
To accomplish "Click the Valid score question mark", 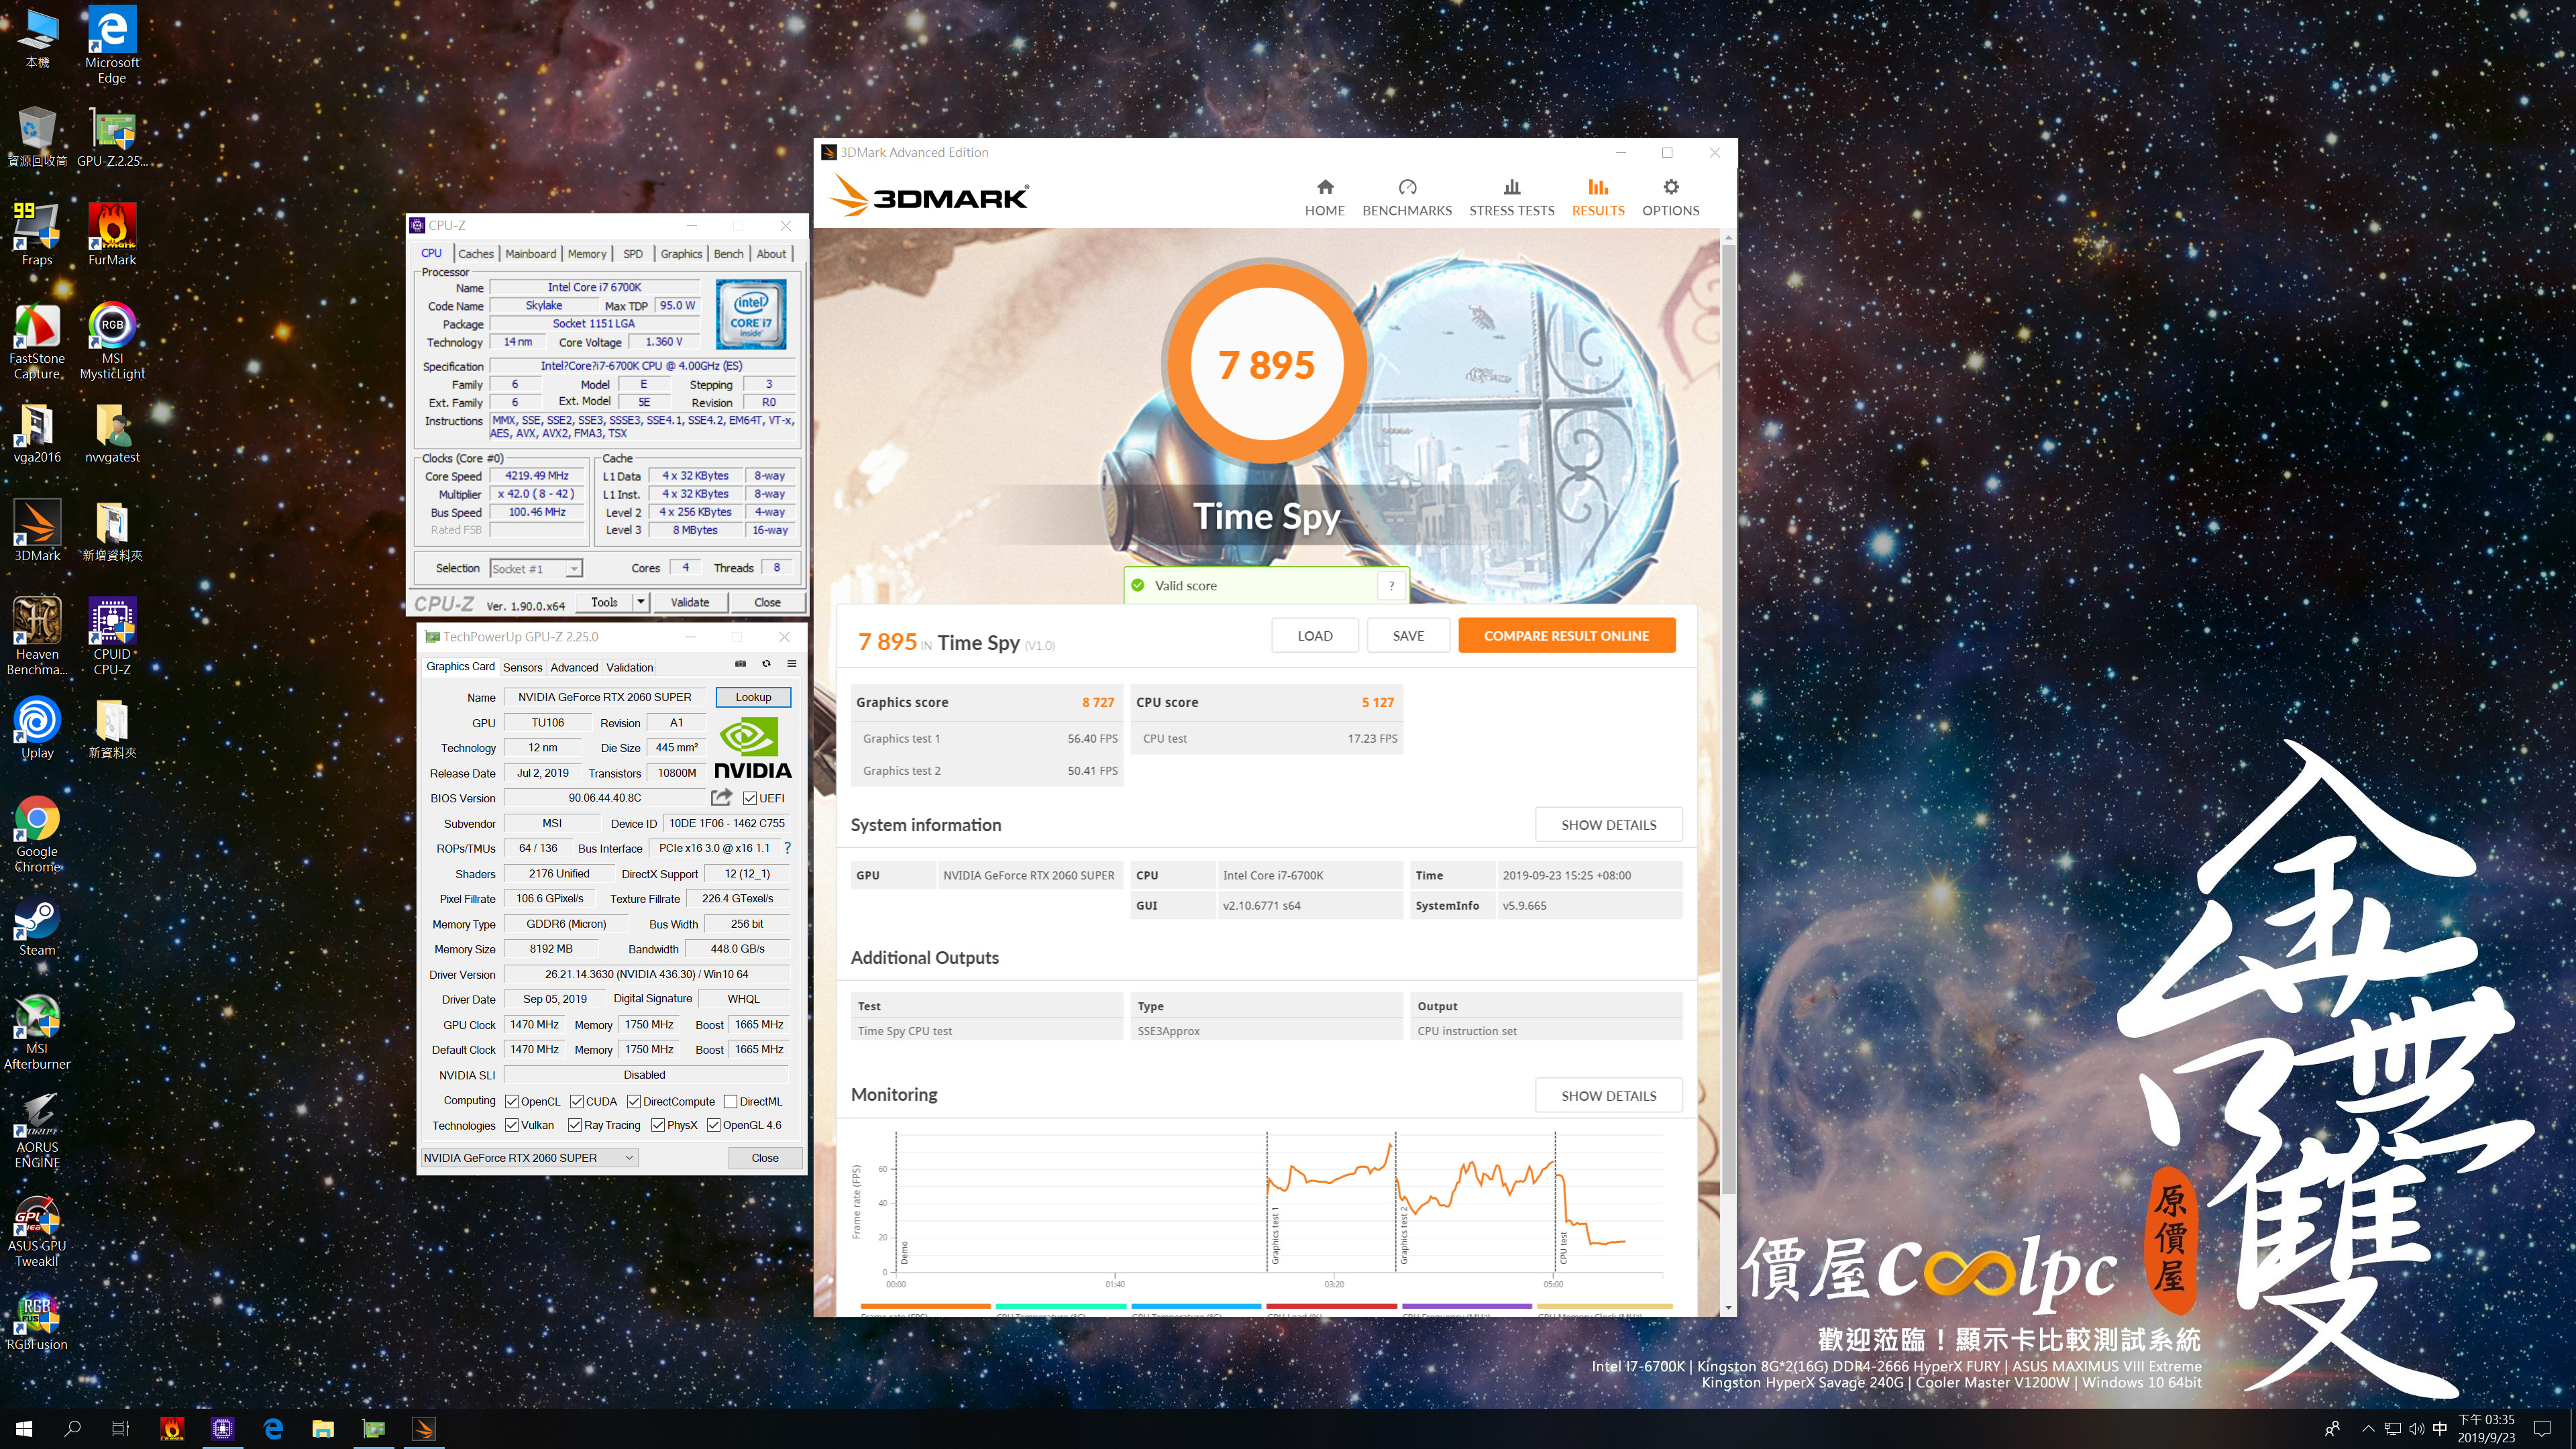I will pyautogui.click(x=1391, y=586).
